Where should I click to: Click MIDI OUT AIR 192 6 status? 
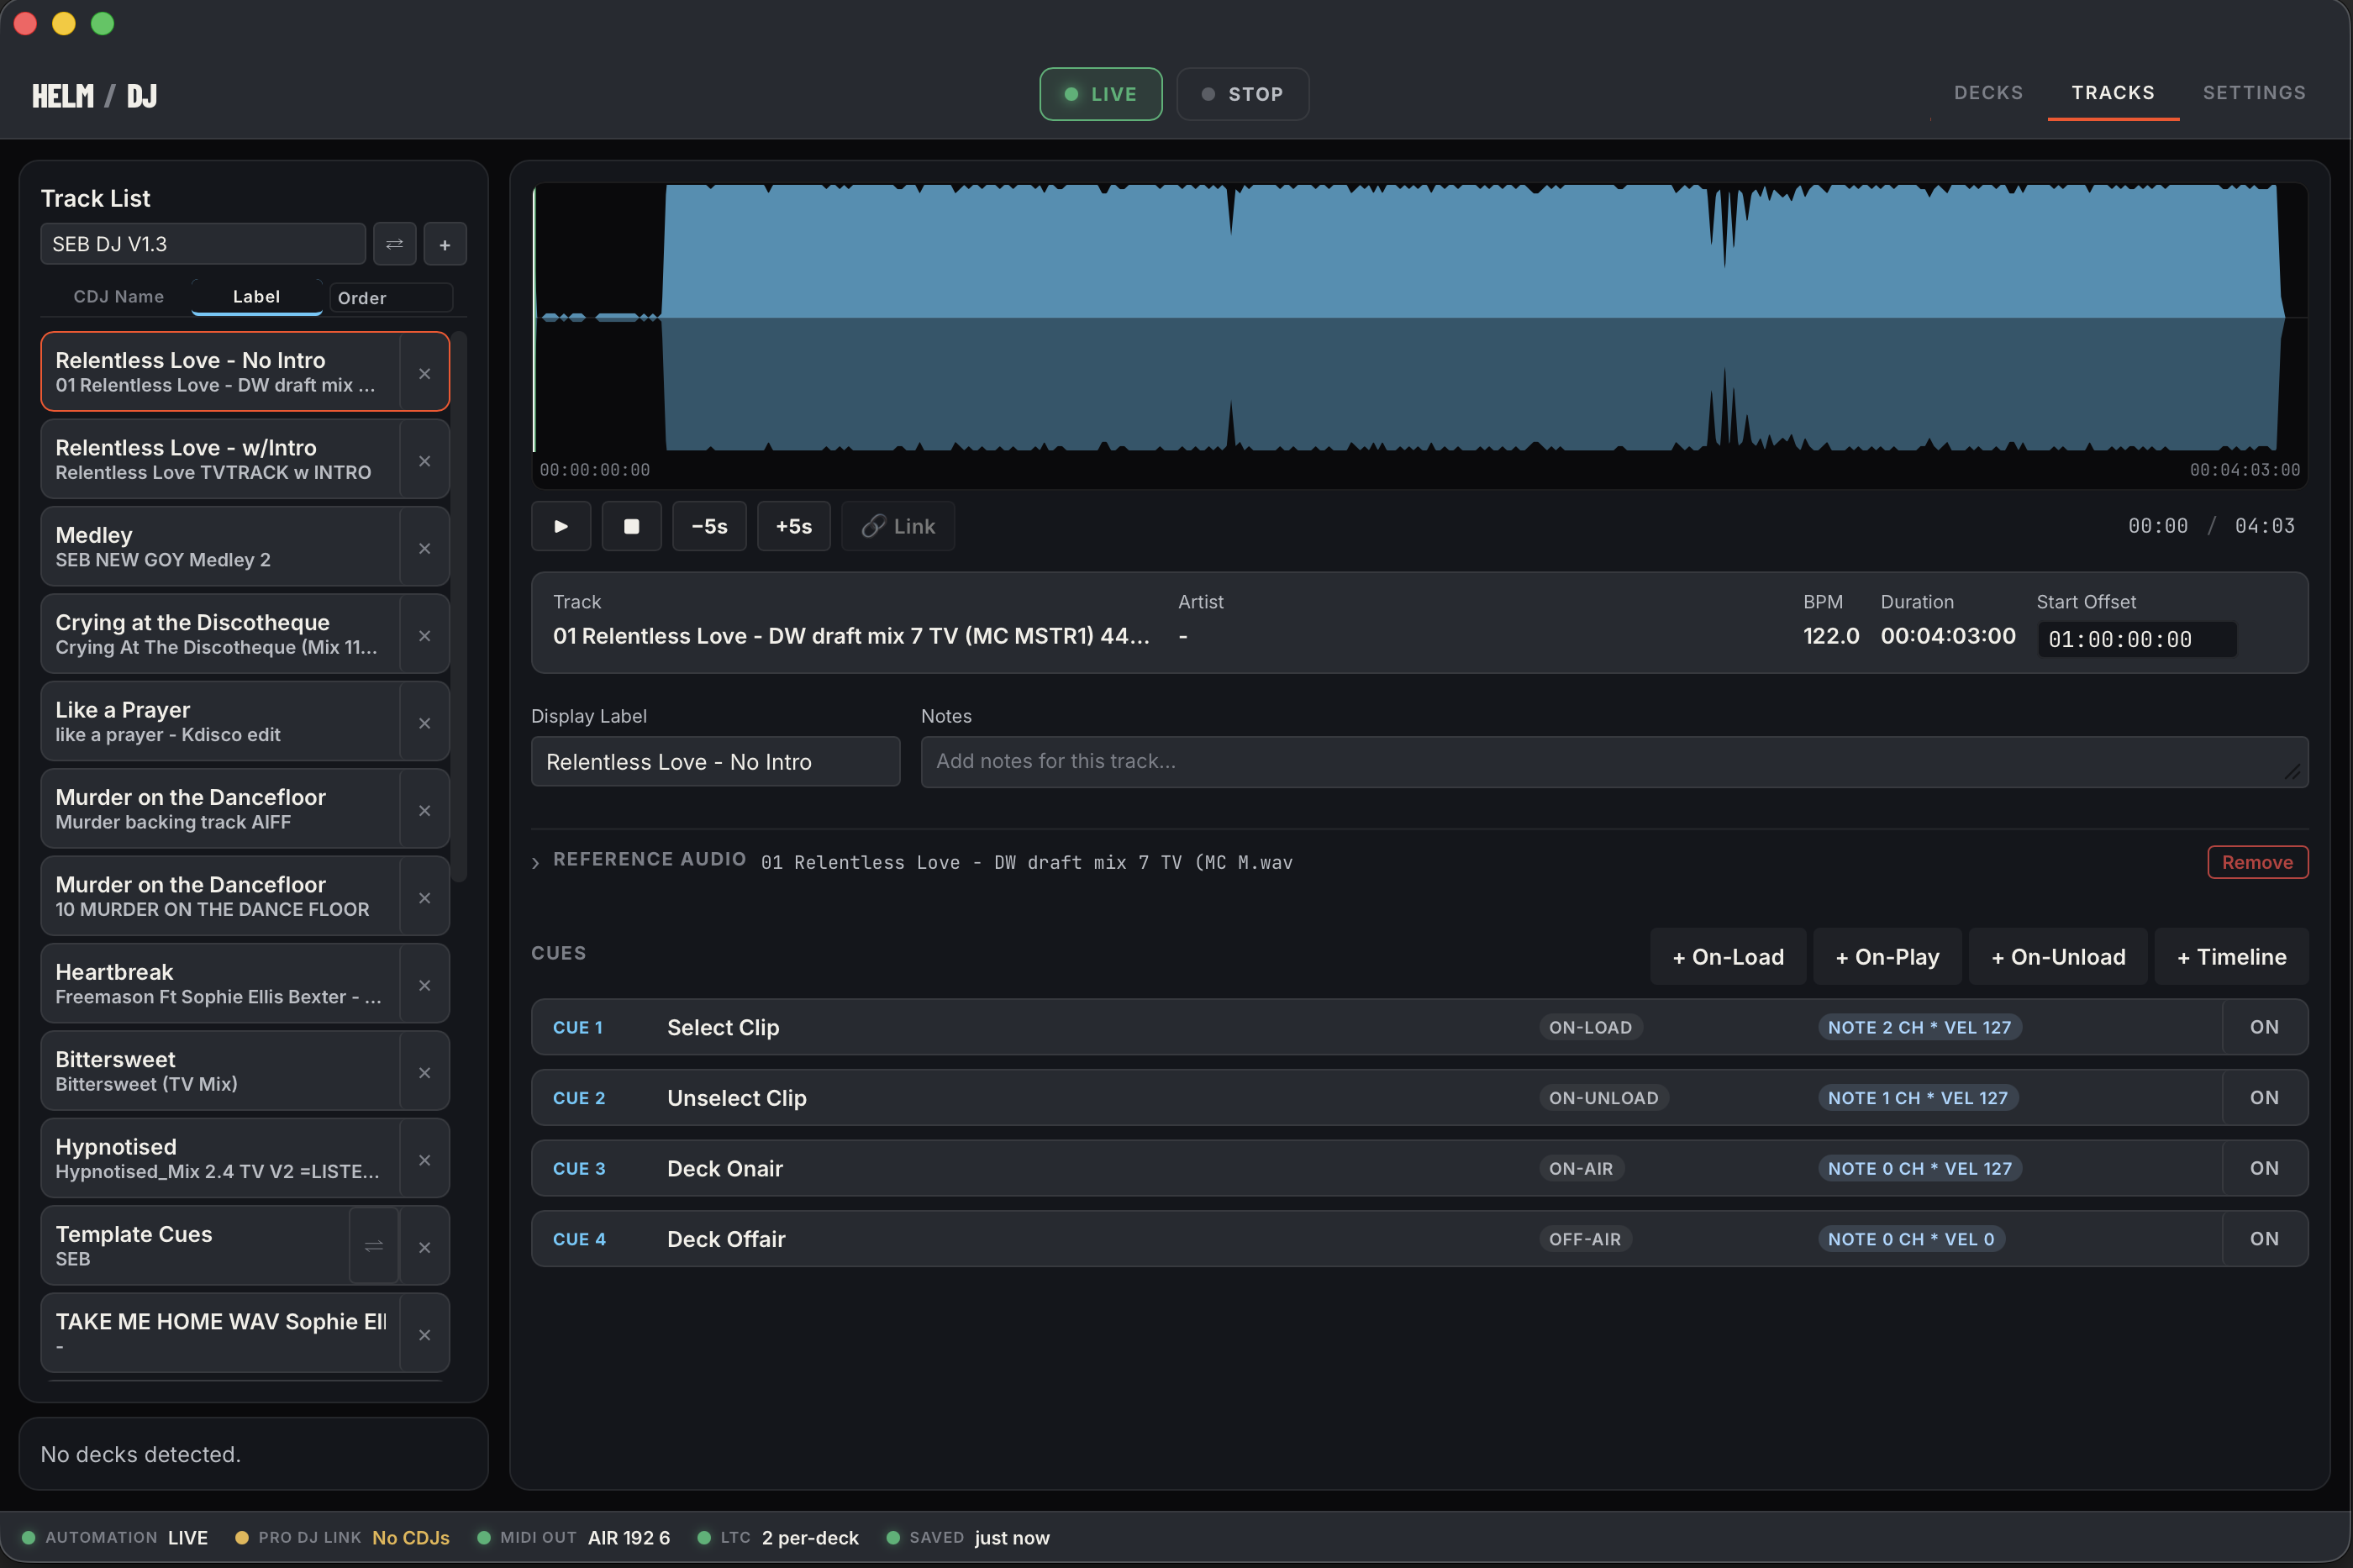(574, 1537)
